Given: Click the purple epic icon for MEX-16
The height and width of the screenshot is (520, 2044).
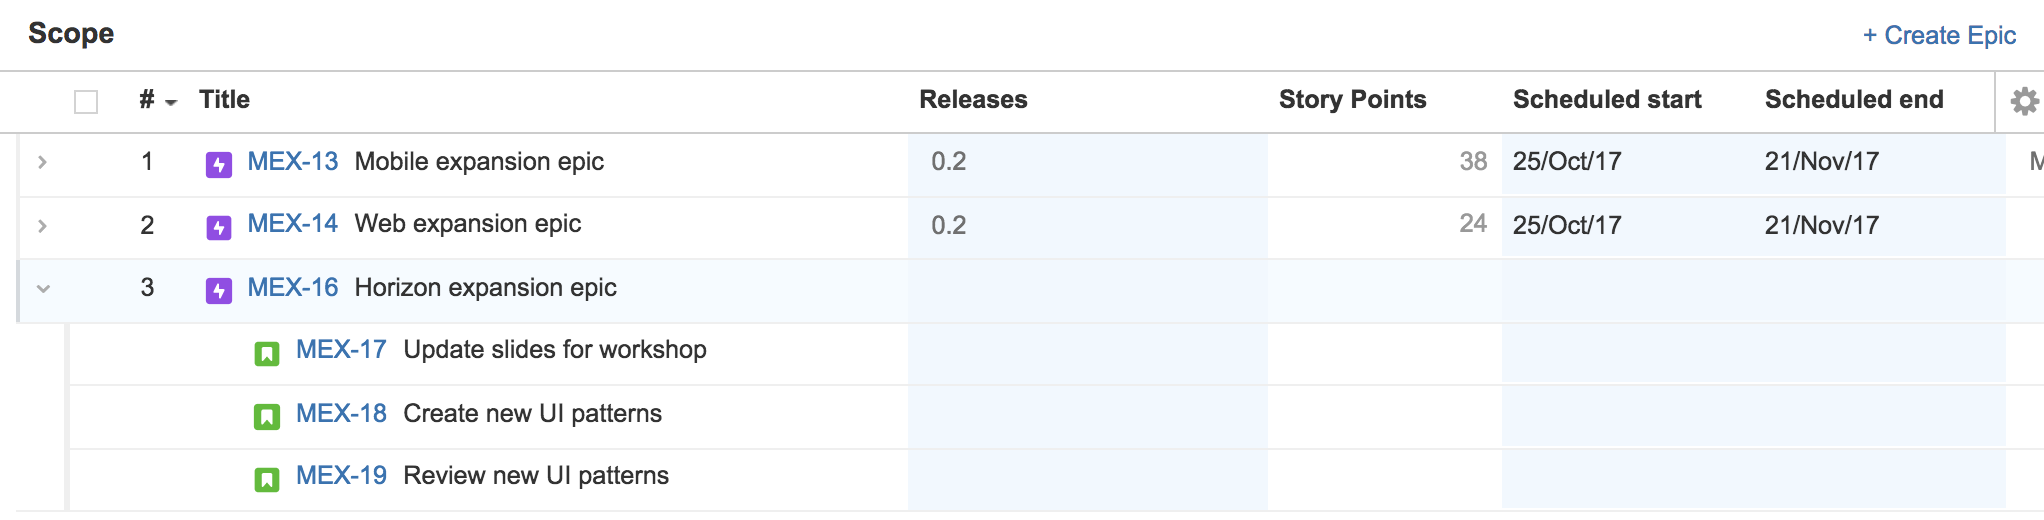Looking at the screenshot, I should (x=218, y=290).
